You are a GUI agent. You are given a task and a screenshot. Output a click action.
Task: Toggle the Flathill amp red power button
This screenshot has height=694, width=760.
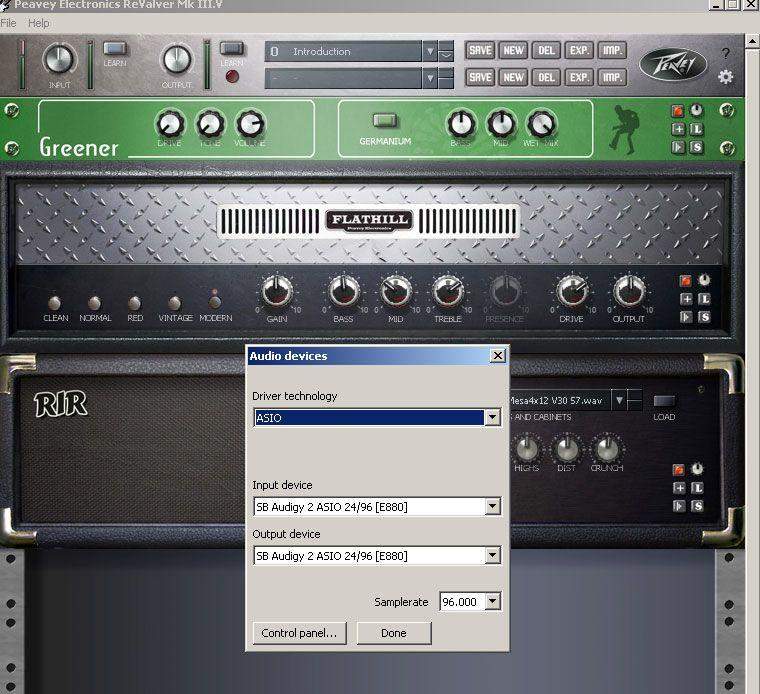click(686, 281)
